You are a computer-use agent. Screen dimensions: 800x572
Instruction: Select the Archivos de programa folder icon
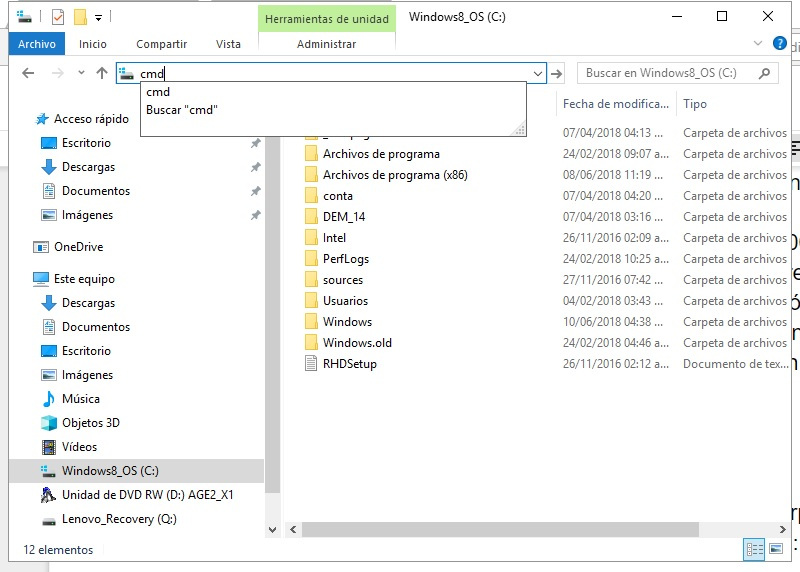tap(311, 154)
